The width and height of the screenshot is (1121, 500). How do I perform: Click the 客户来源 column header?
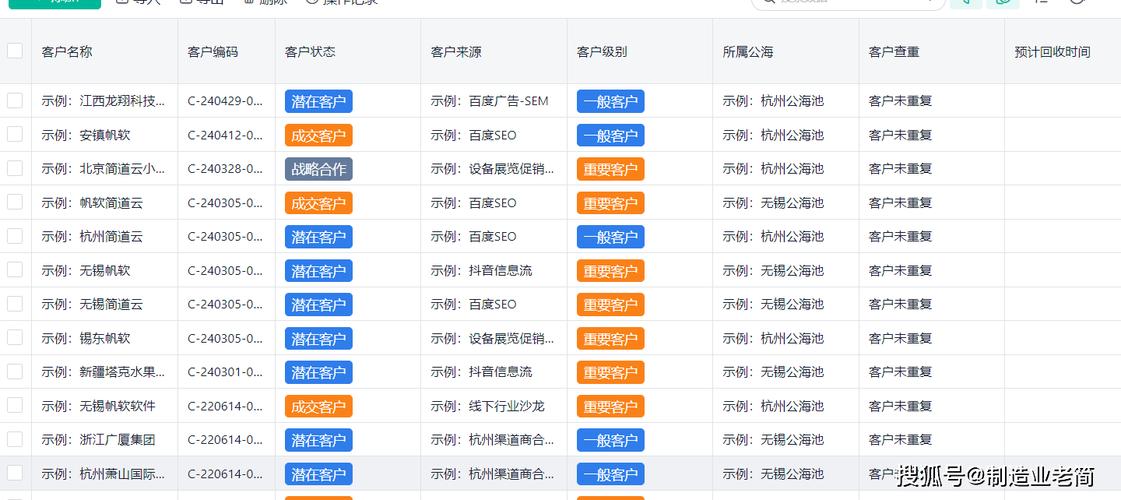pos(456,52)
